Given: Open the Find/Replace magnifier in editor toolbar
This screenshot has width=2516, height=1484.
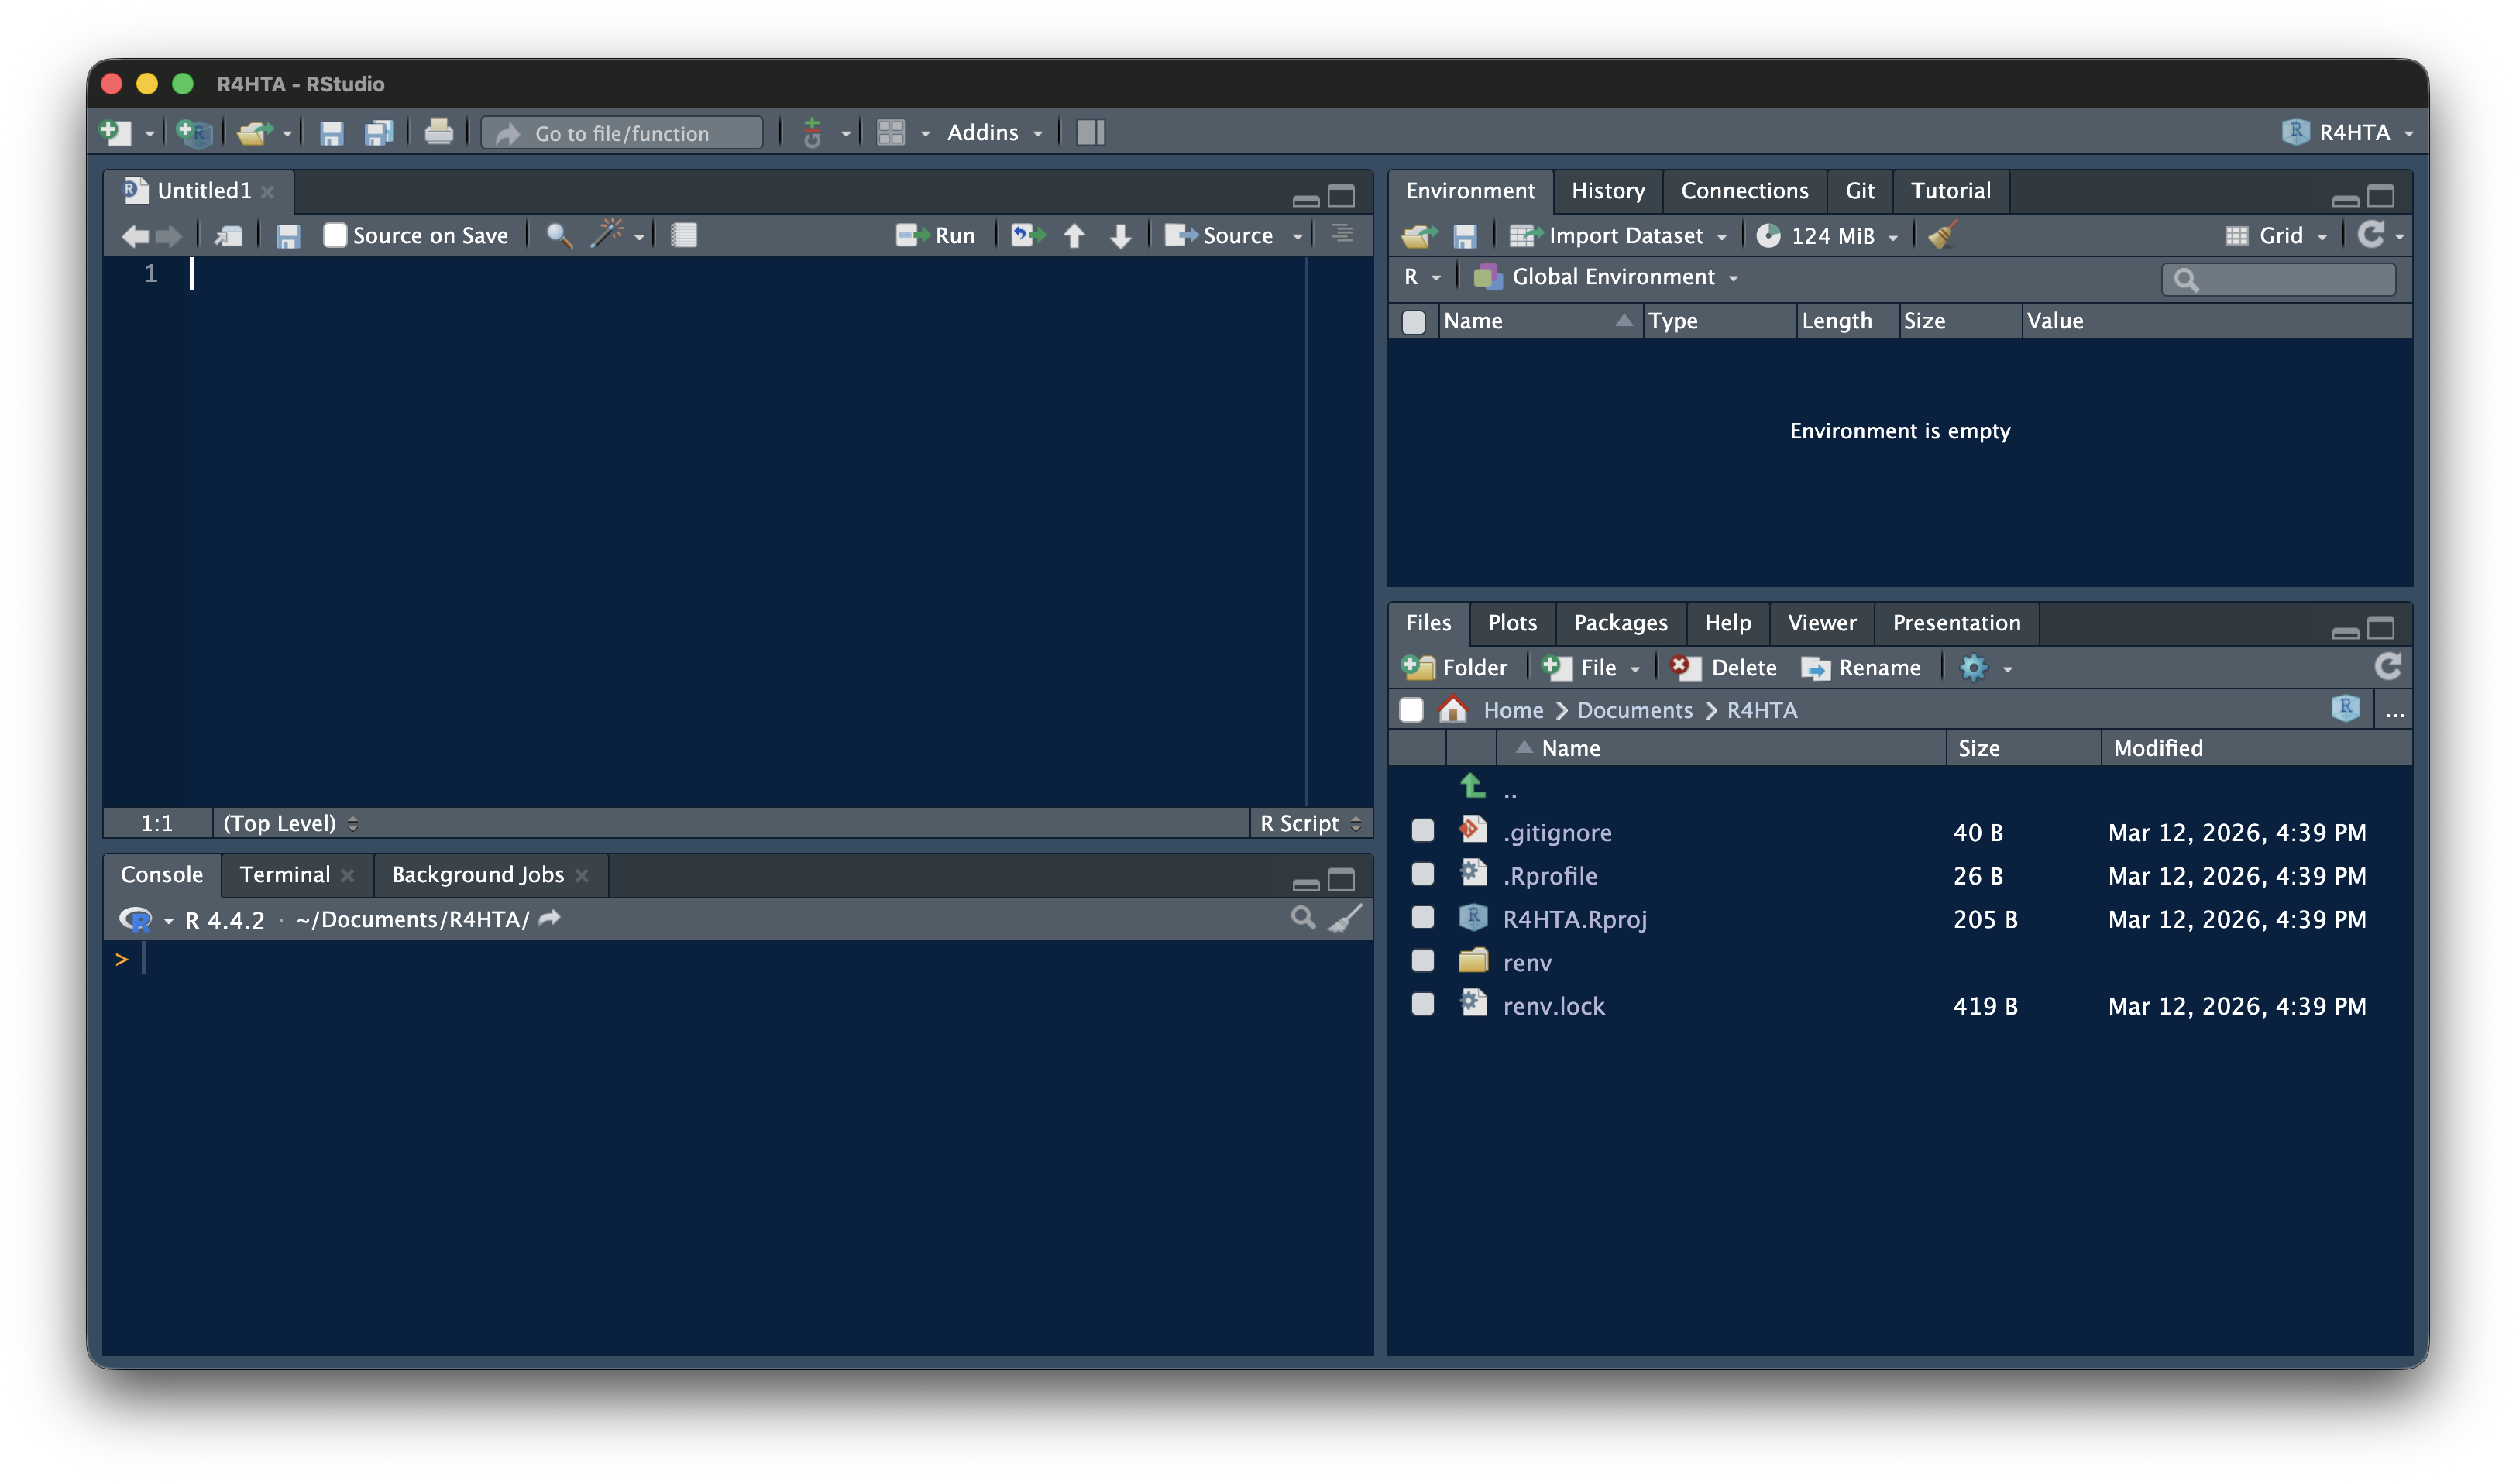Looking at the screenshot, I should (x=558, y=235).
